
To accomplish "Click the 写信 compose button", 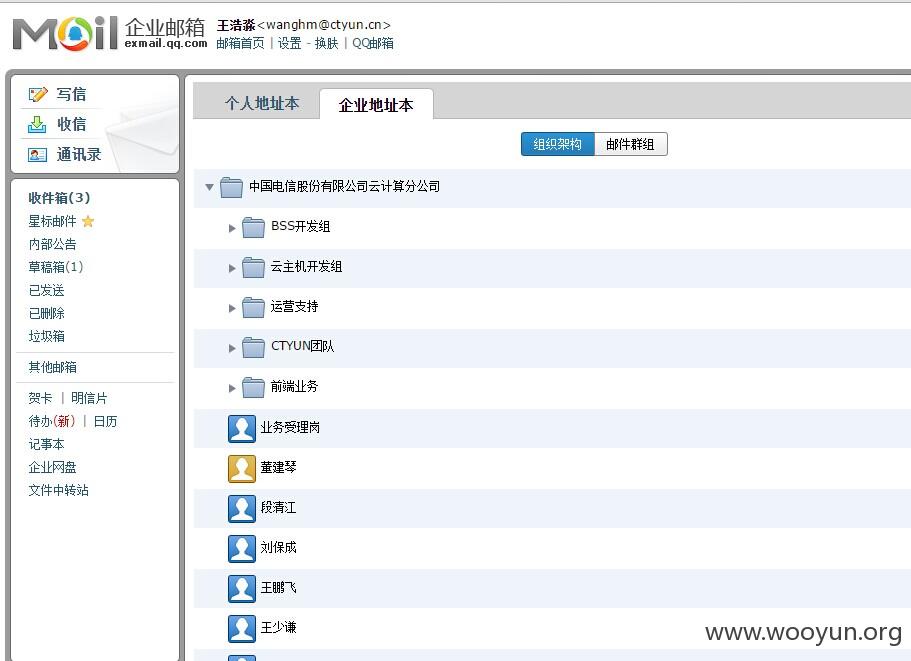I will [71, 94].
